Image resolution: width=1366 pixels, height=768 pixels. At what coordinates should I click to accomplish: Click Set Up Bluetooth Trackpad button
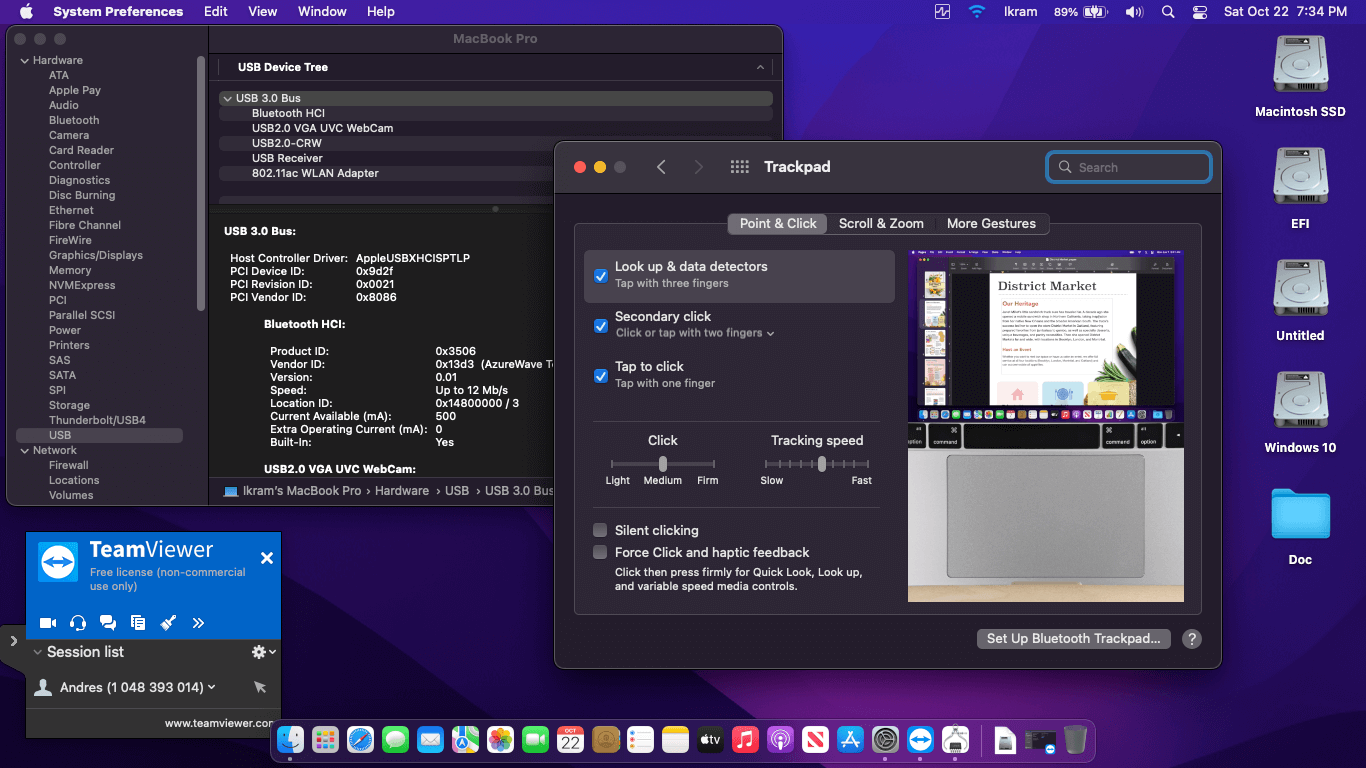(1073, 639)
